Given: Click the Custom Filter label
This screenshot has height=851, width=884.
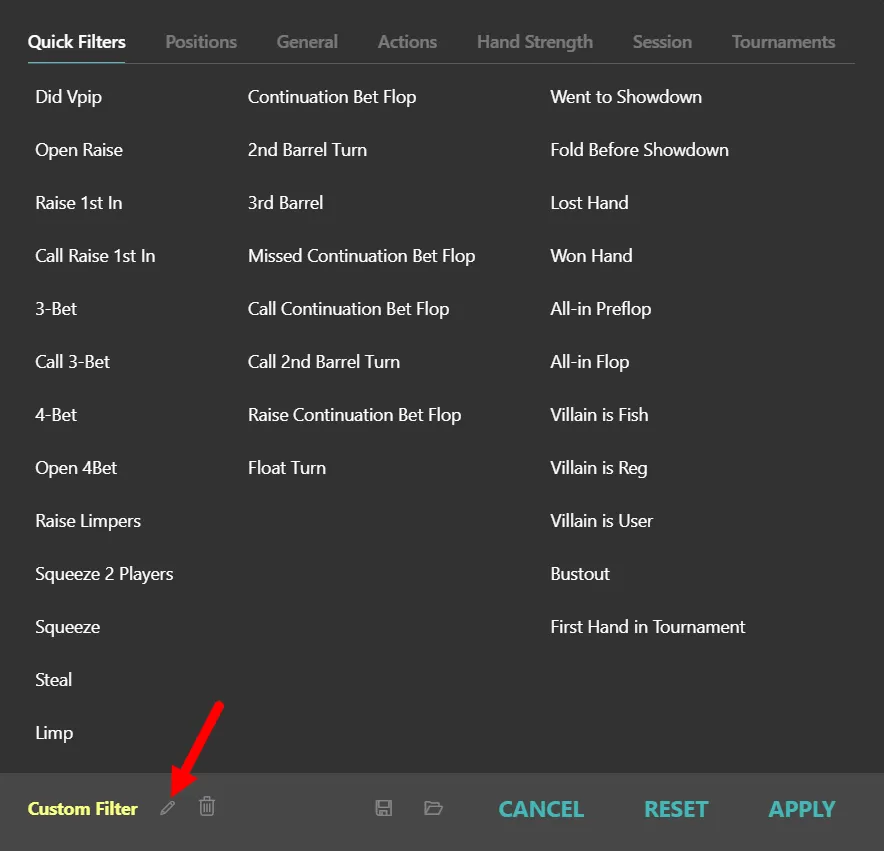Looking at the screenshot, I should click(x=83, y=809).
